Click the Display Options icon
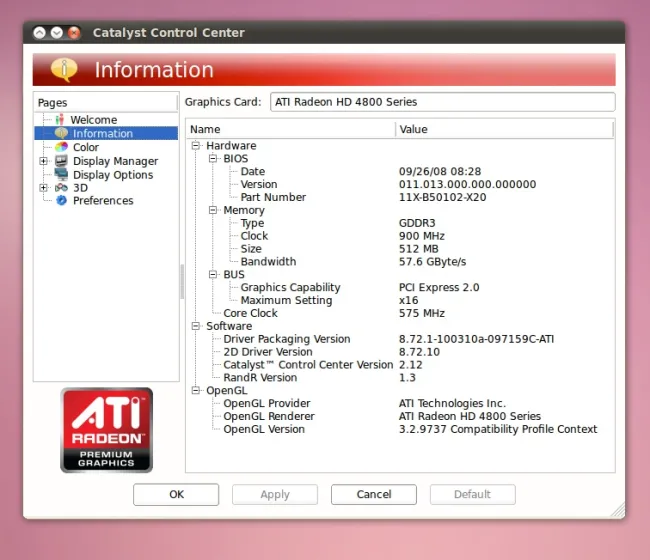This screenshot has height=560, width=650. [x=61, y=174]
